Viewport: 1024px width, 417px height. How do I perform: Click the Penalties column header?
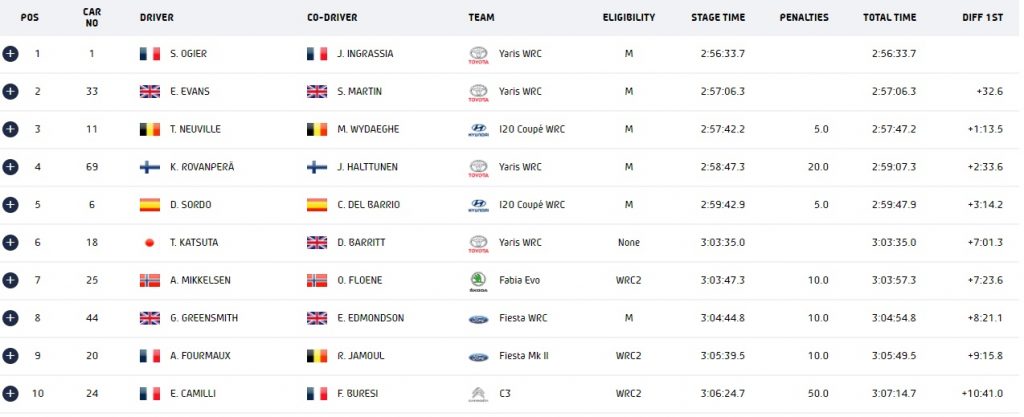pos(804,18)
